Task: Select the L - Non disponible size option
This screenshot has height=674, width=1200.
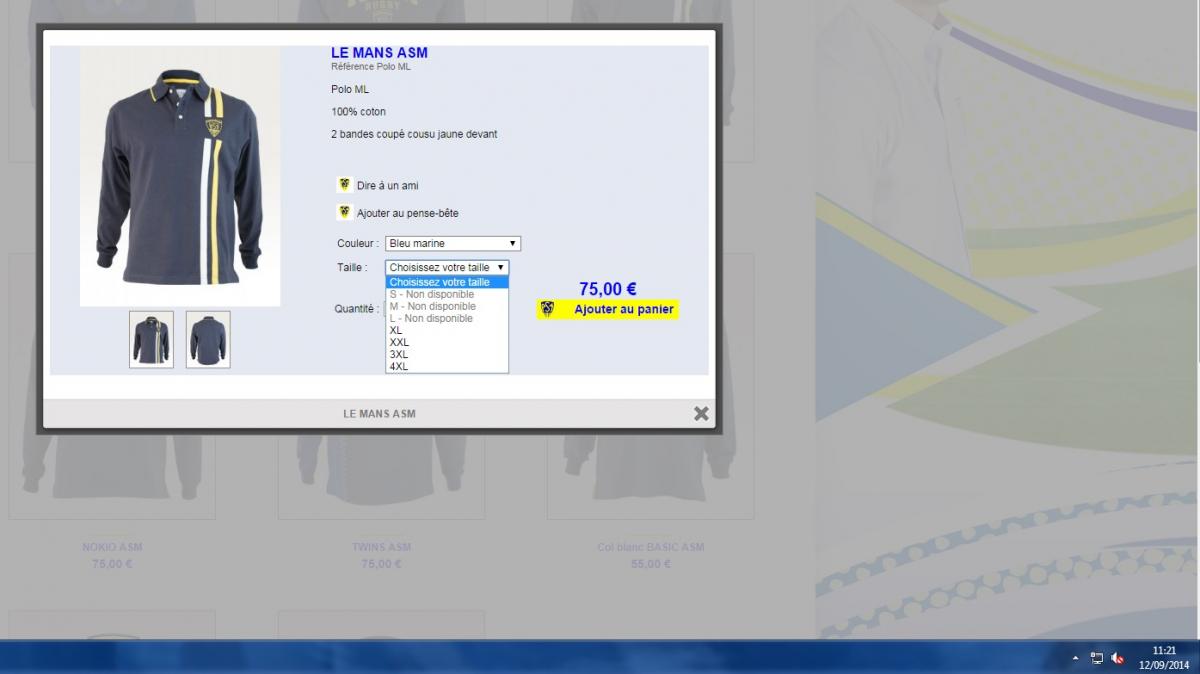Action: [447, 318]
